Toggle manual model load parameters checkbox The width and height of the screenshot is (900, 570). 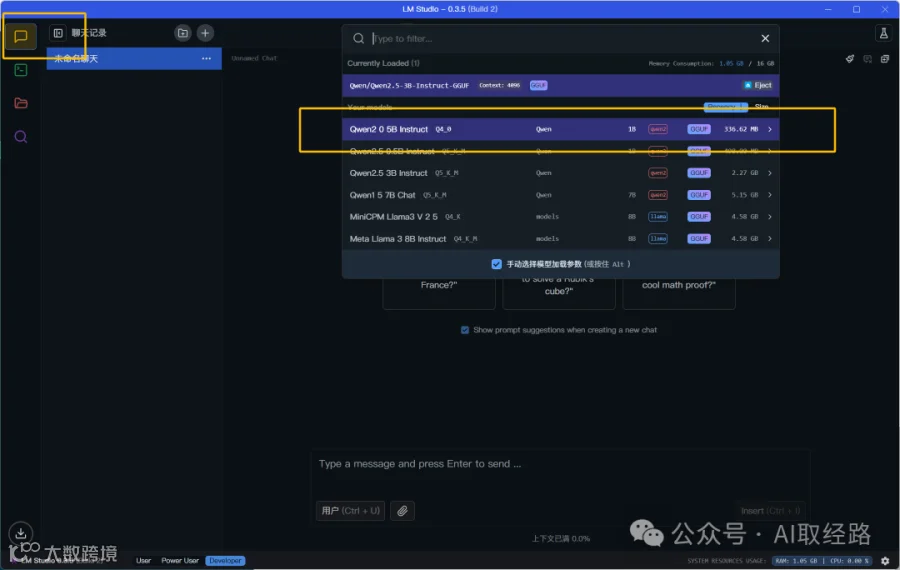(496, 264)
